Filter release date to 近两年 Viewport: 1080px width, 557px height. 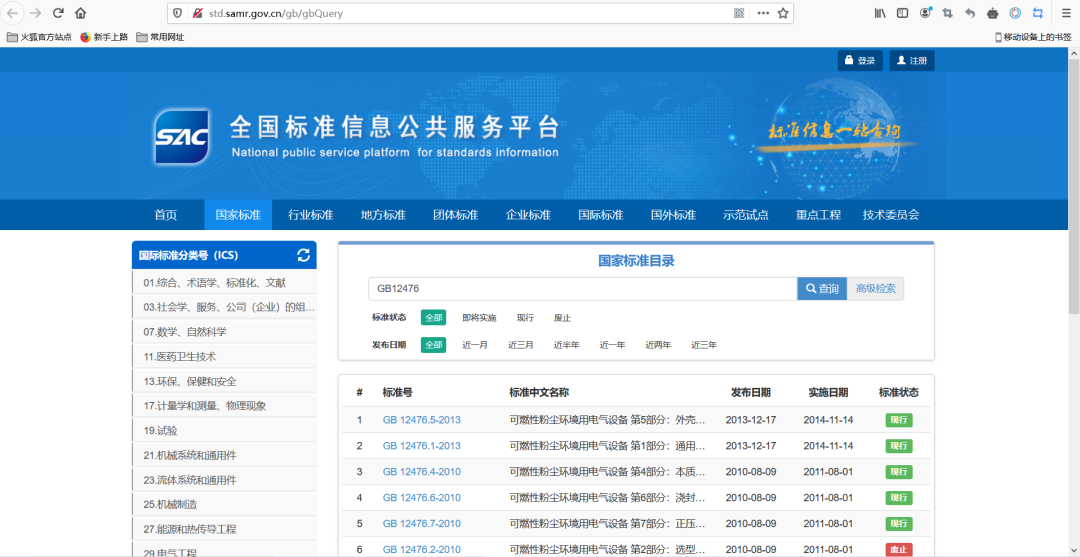point(658,345)
